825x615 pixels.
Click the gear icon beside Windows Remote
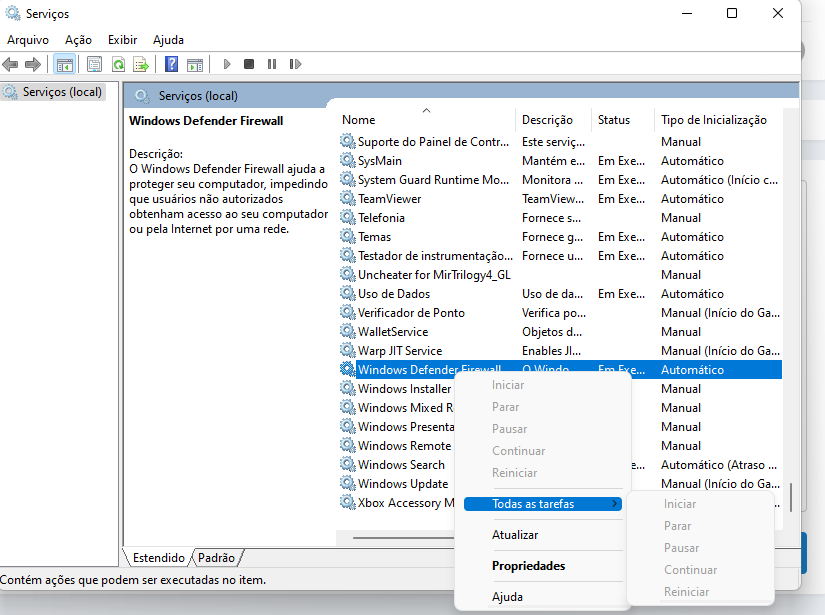click(x=347, y=445)
